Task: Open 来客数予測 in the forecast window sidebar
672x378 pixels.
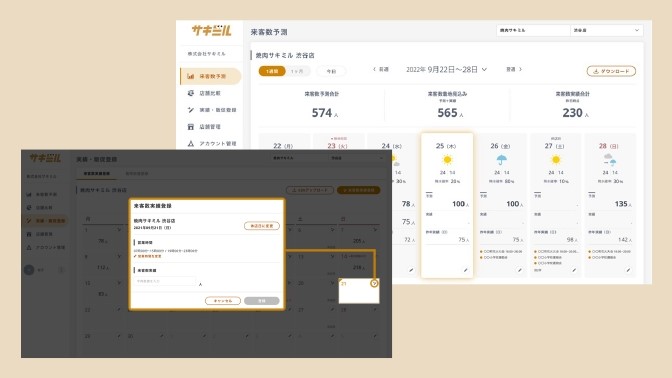Action: (x=210, y=76)
